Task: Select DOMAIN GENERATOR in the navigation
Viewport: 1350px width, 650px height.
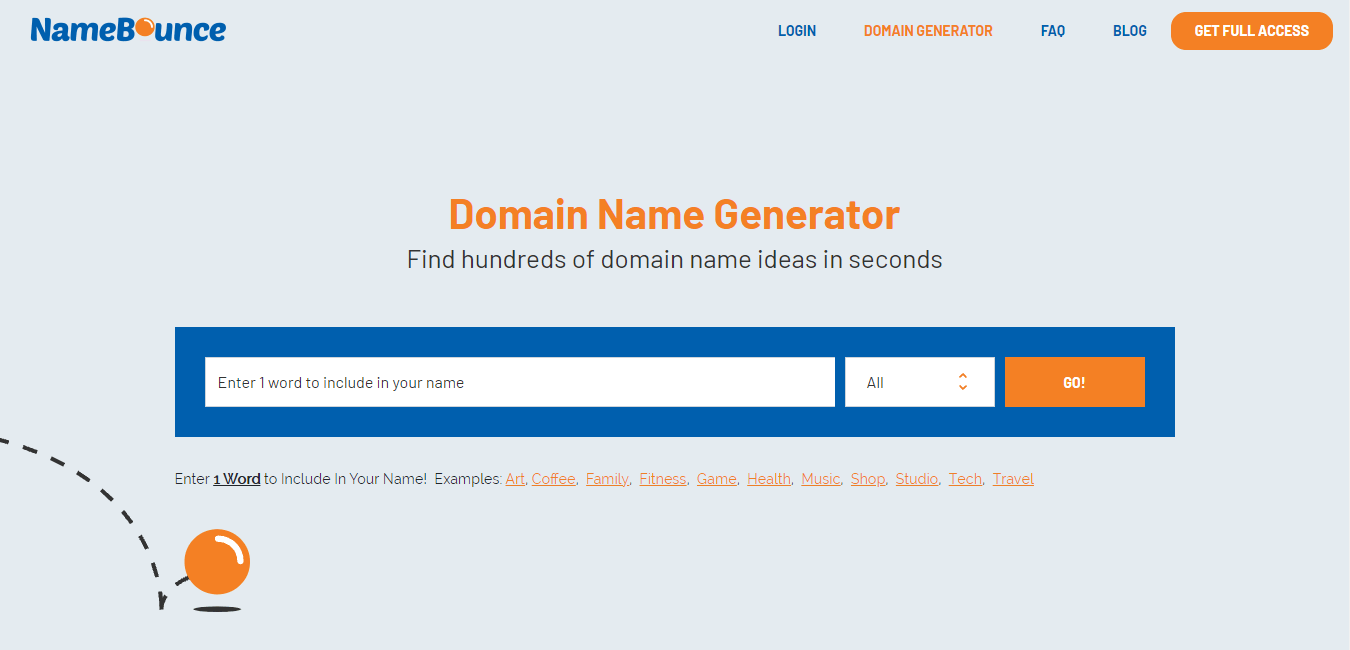Action: point(928,31)
